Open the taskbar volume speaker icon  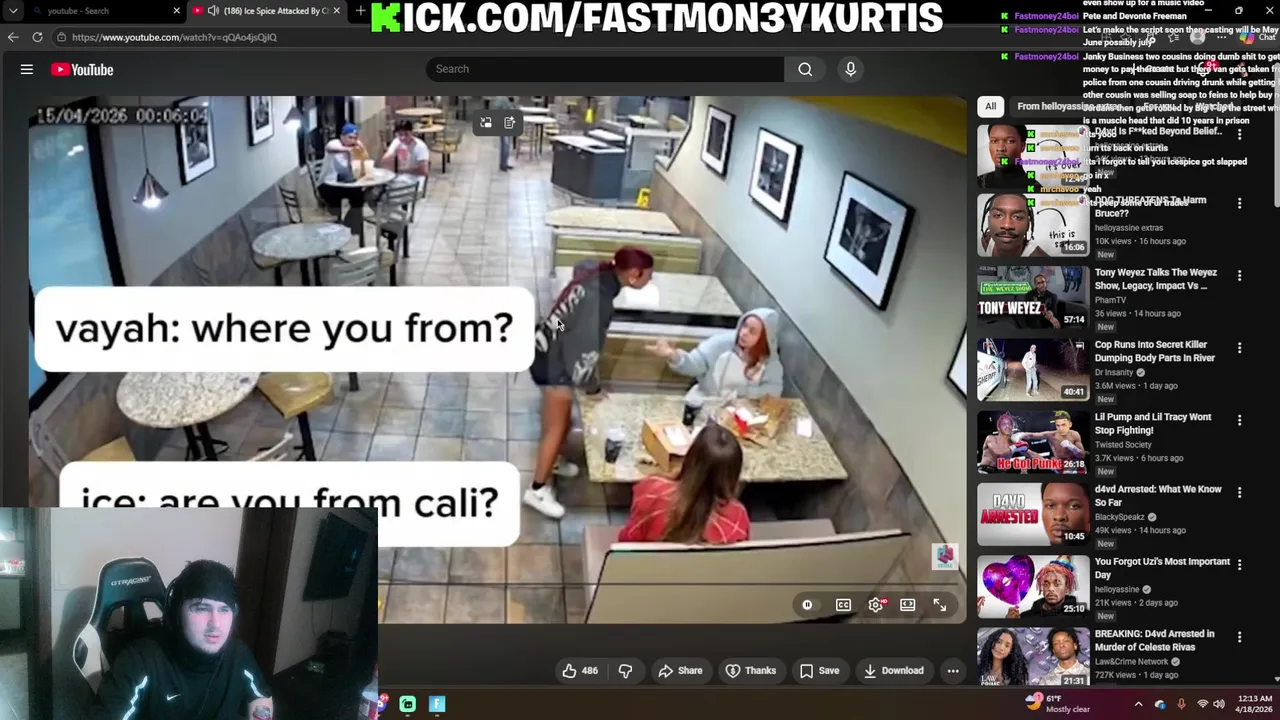point(1219,704)
